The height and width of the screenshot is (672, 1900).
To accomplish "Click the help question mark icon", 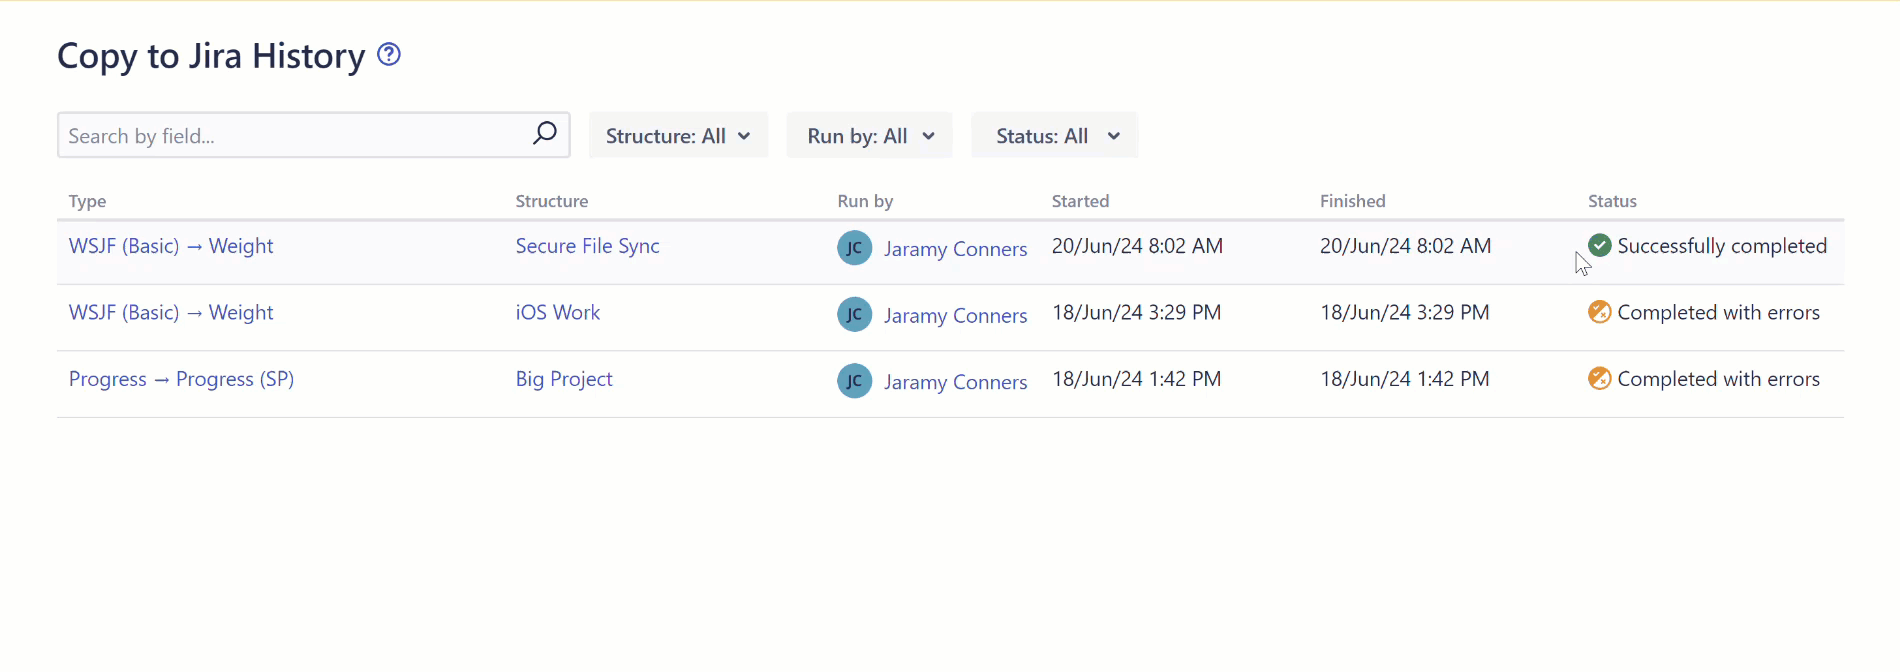I will pyautogui.click(x=389, y=55).
